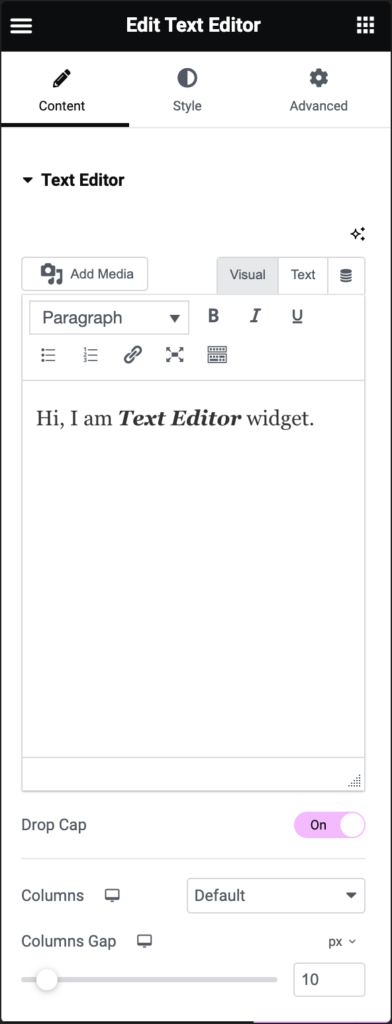This screenshot has height=1024, width=392.
Task: Open the dynamic tags database icon
Action: pos(346,276)
